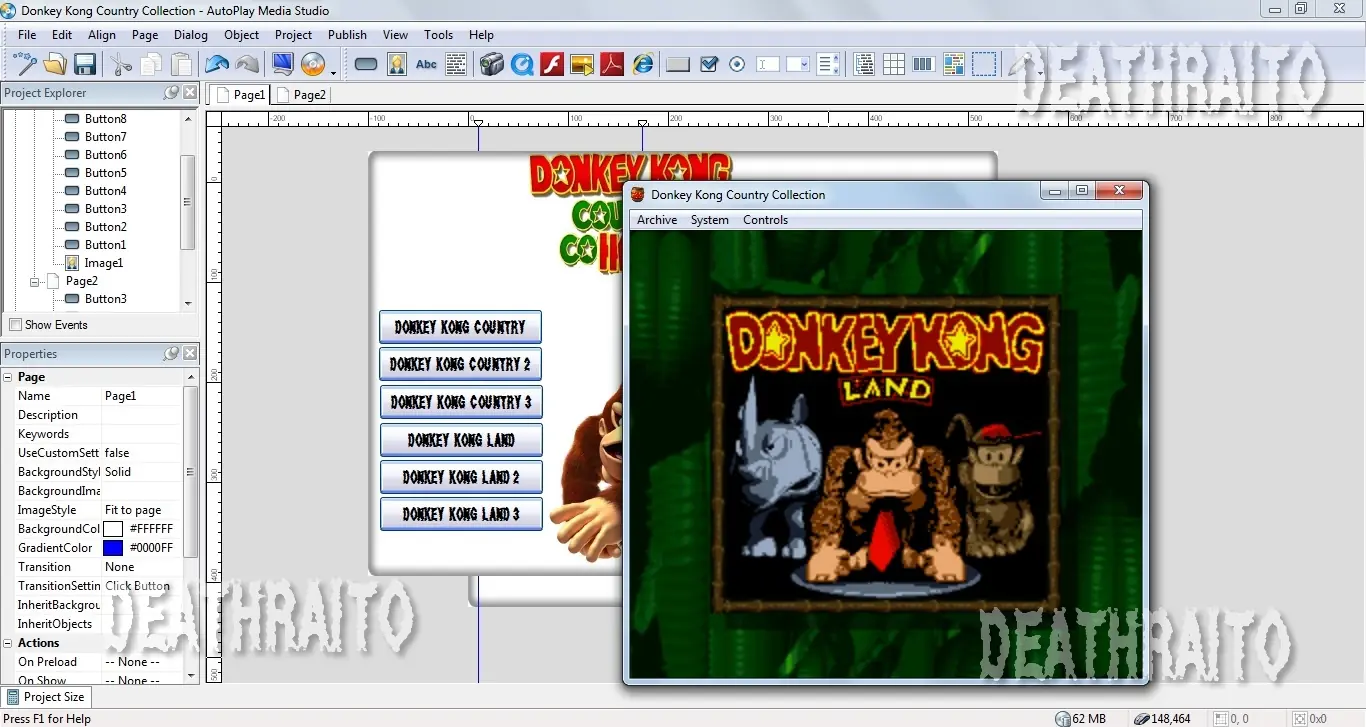Insert a CheckBox object from toolbar

709,65
